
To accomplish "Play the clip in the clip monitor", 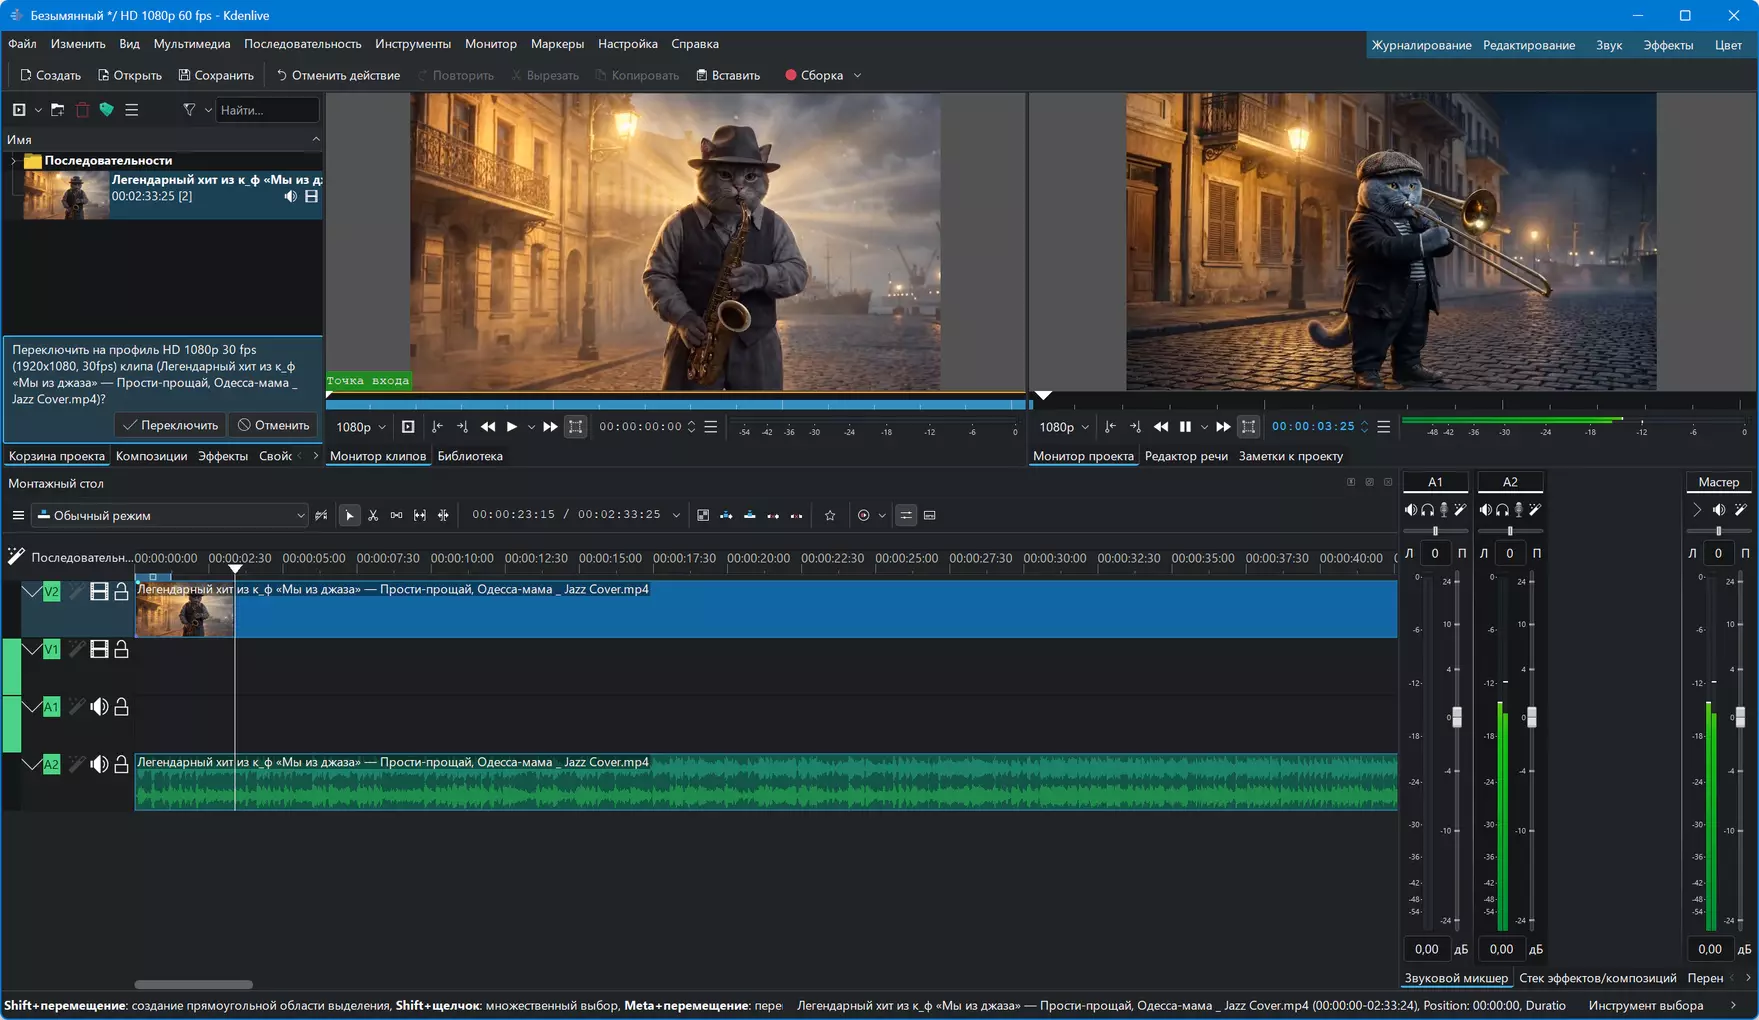I will [512, 427].
